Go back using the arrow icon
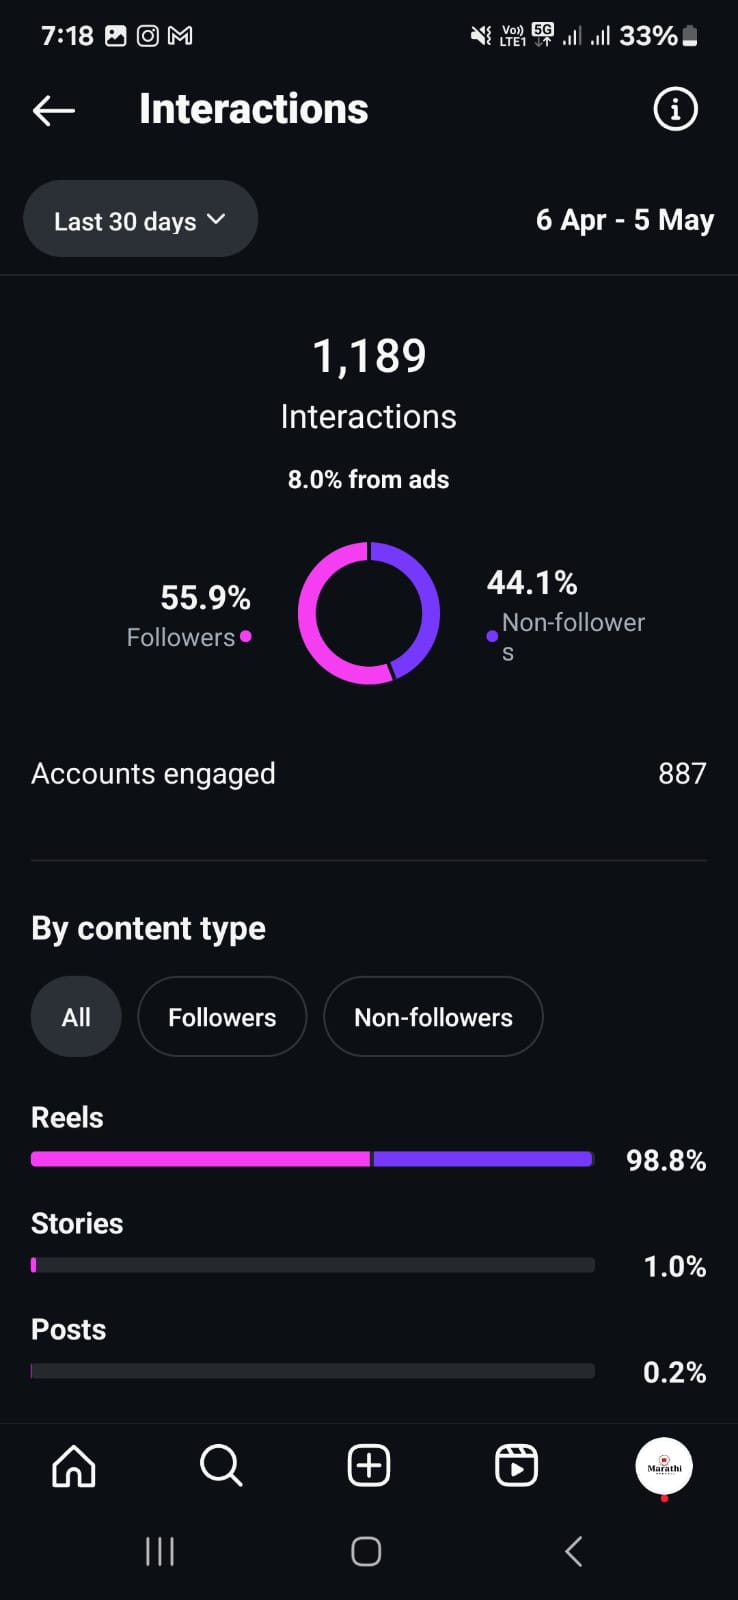Viewport: 738px width, 1600px height. tap(54, 110)
